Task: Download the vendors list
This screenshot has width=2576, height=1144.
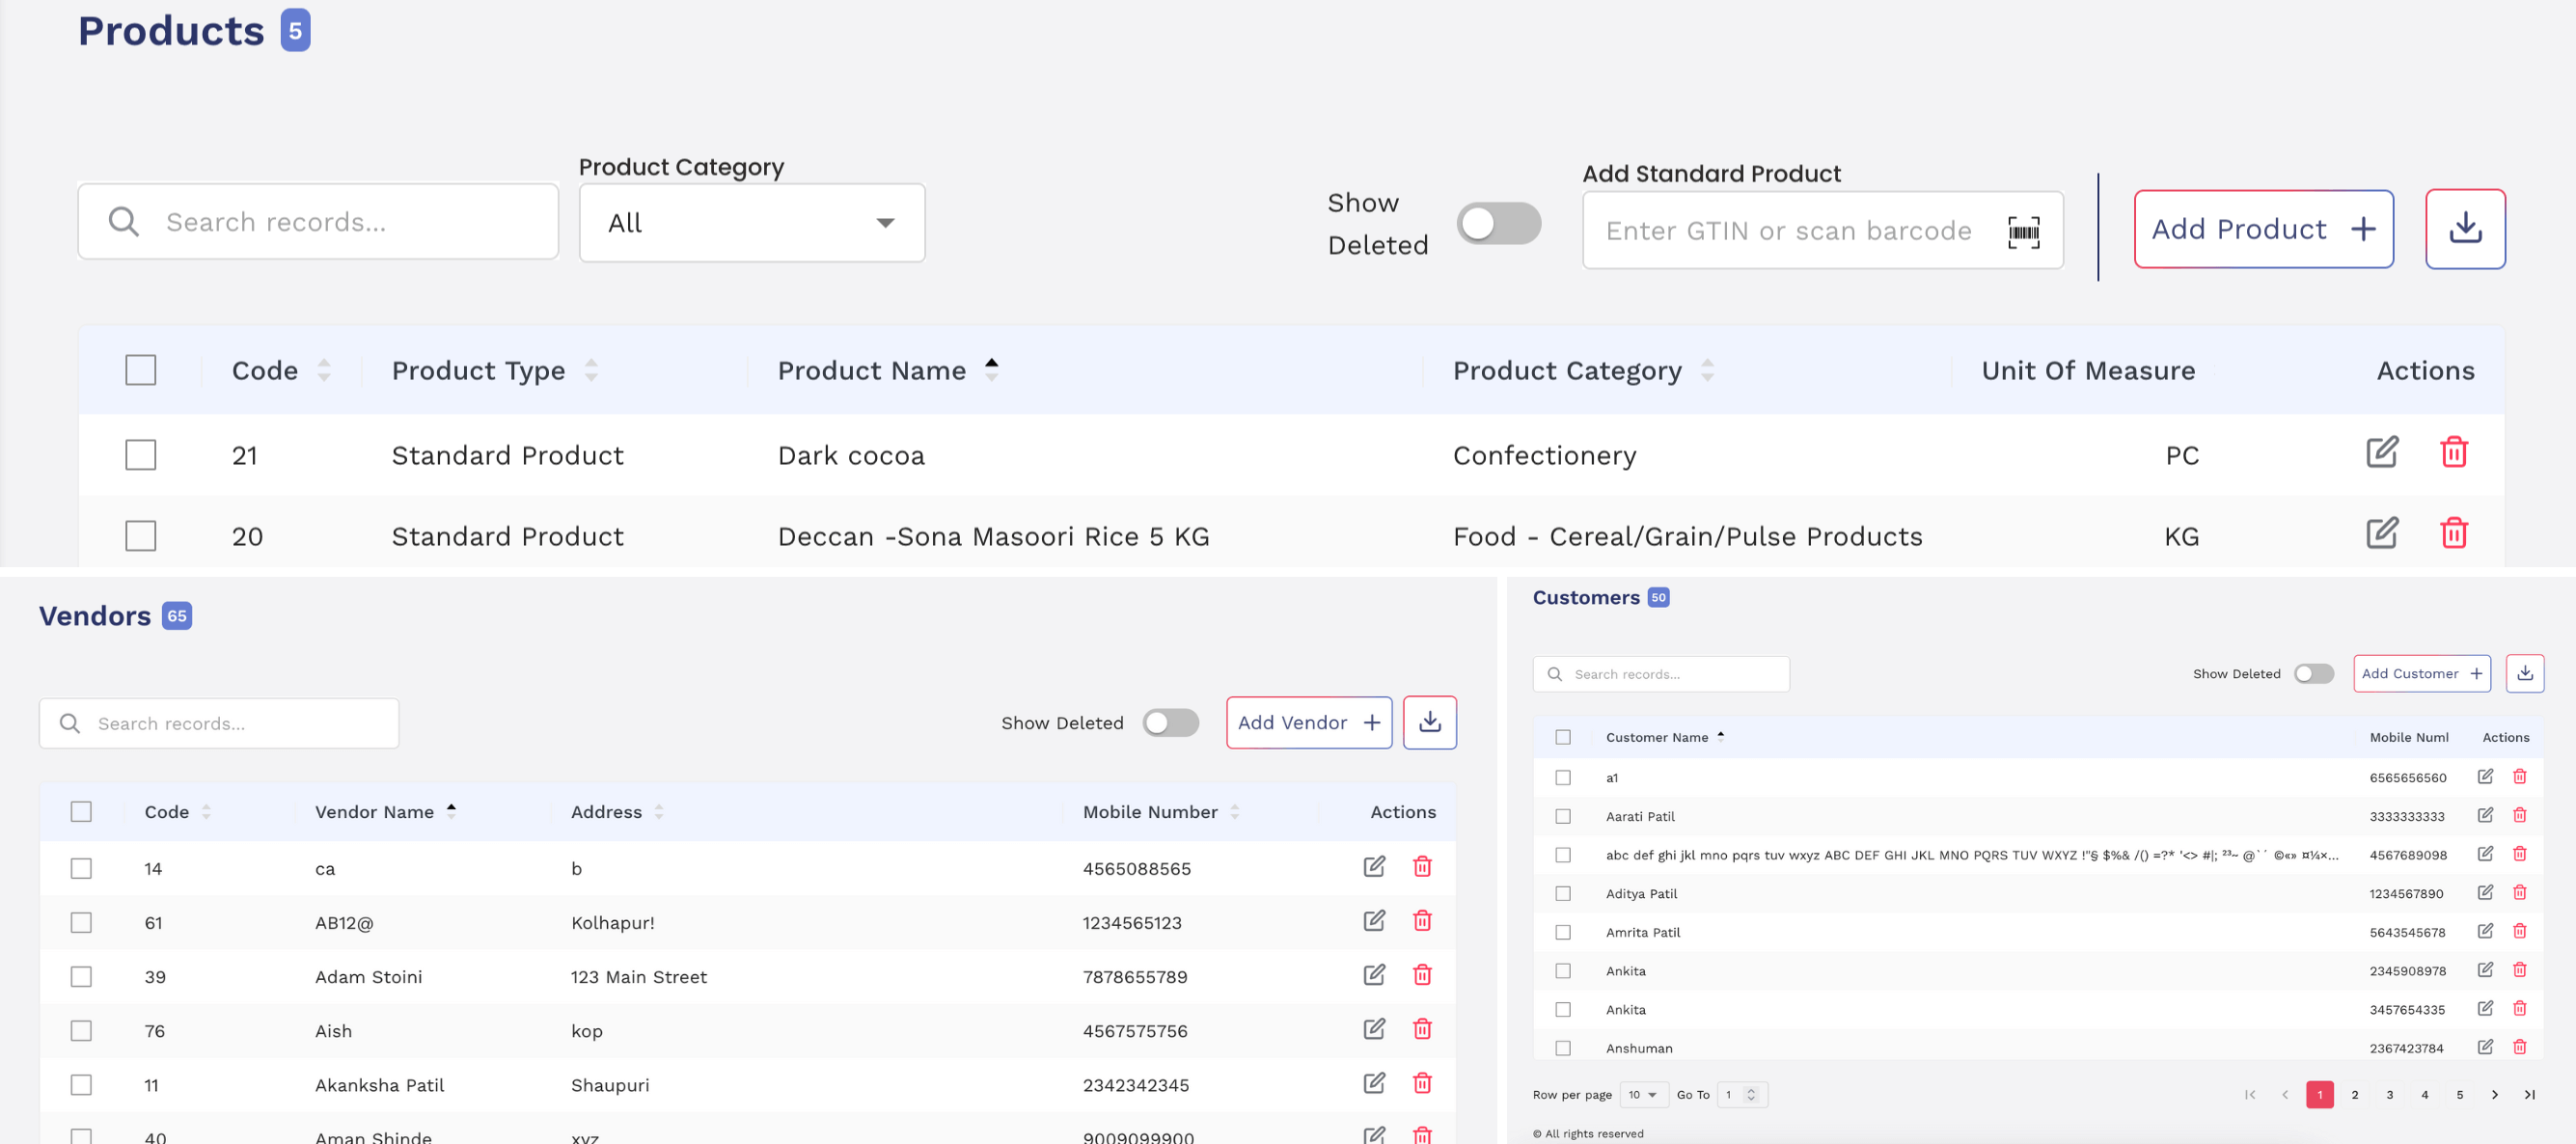Action: click(x=1430, y=722)
